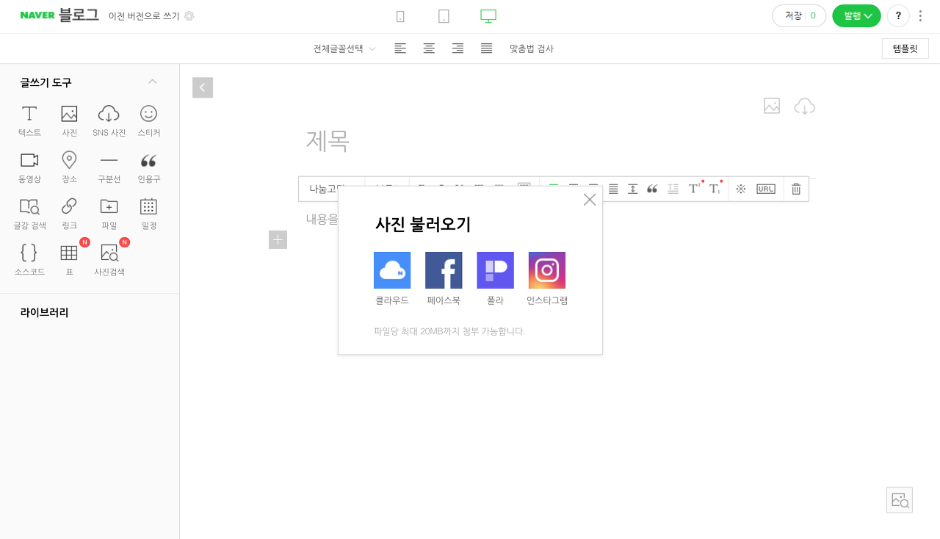Open the 스티커 (sticker) tool

(149, 121)
